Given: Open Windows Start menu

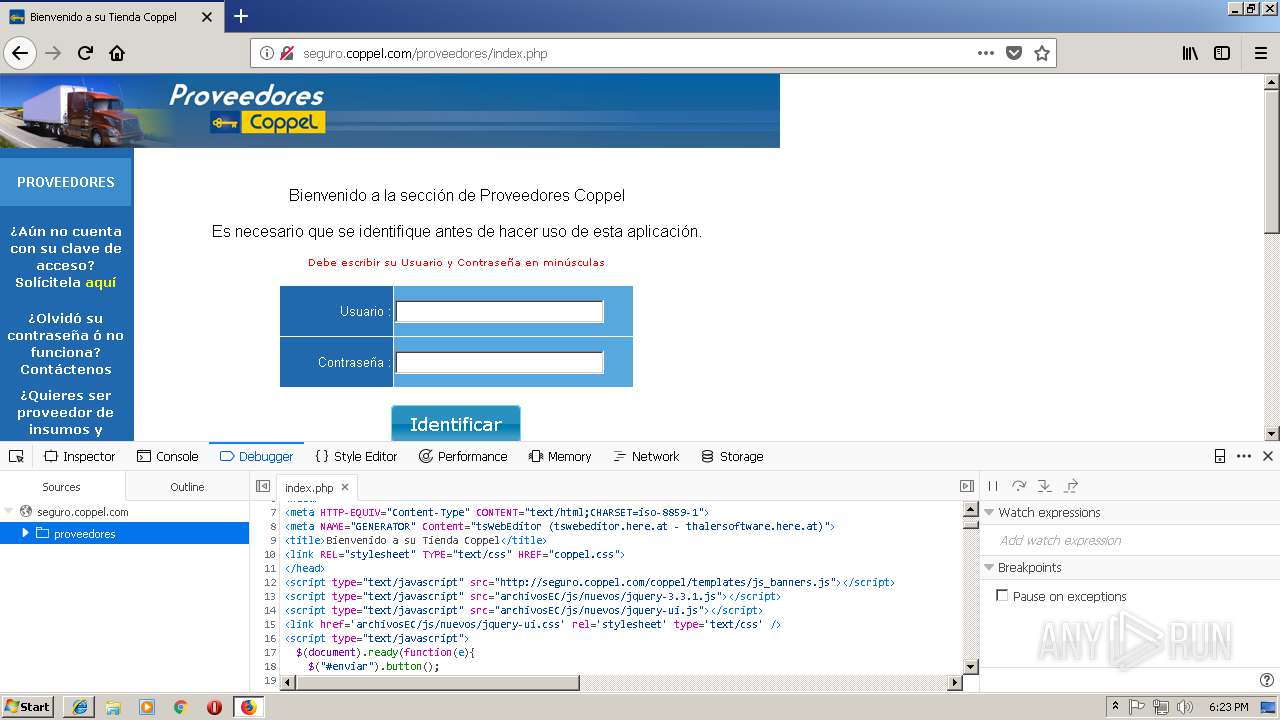Looking at the screenshot, I should coord(27,706).
